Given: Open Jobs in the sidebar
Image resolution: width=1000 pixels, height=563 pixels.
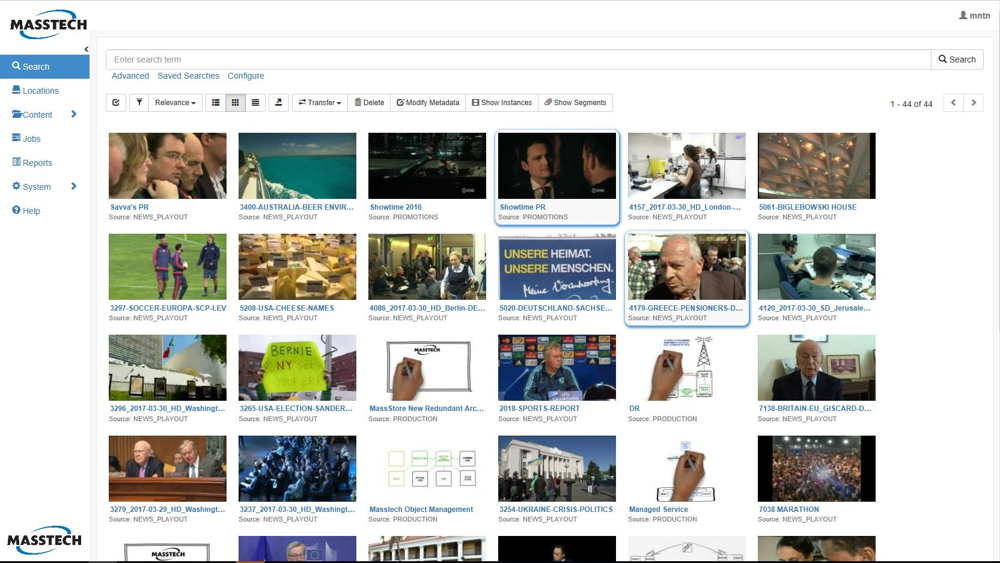Looking at the screenshot, I should coord(26,138).
